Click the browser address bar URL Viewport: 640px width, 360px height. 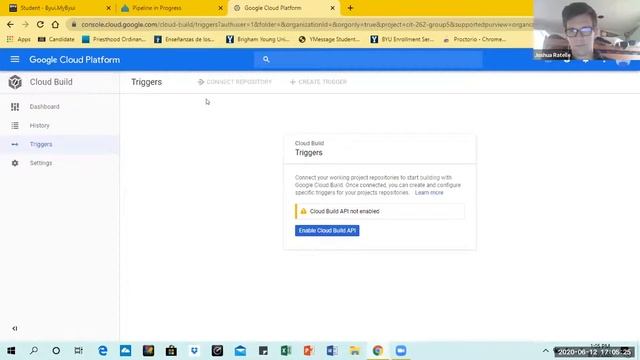point(306,24)
